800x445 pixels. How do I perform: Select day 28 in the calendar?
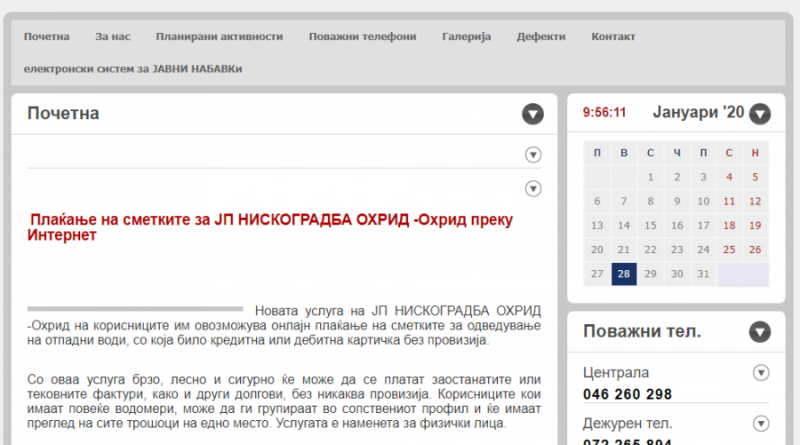(x=623, y=274)
